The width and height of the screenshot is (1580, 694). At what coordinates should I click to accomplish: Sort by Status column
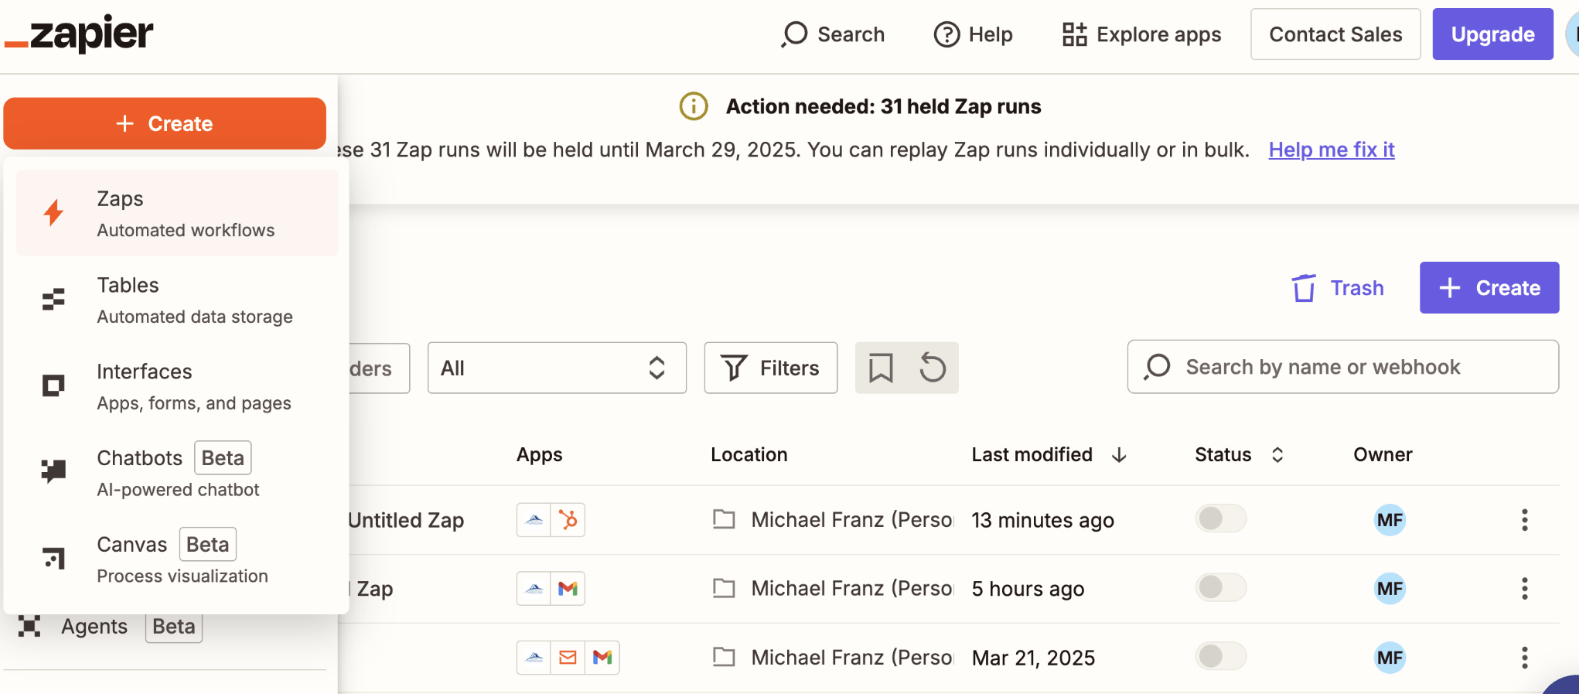coord(1239,455)
